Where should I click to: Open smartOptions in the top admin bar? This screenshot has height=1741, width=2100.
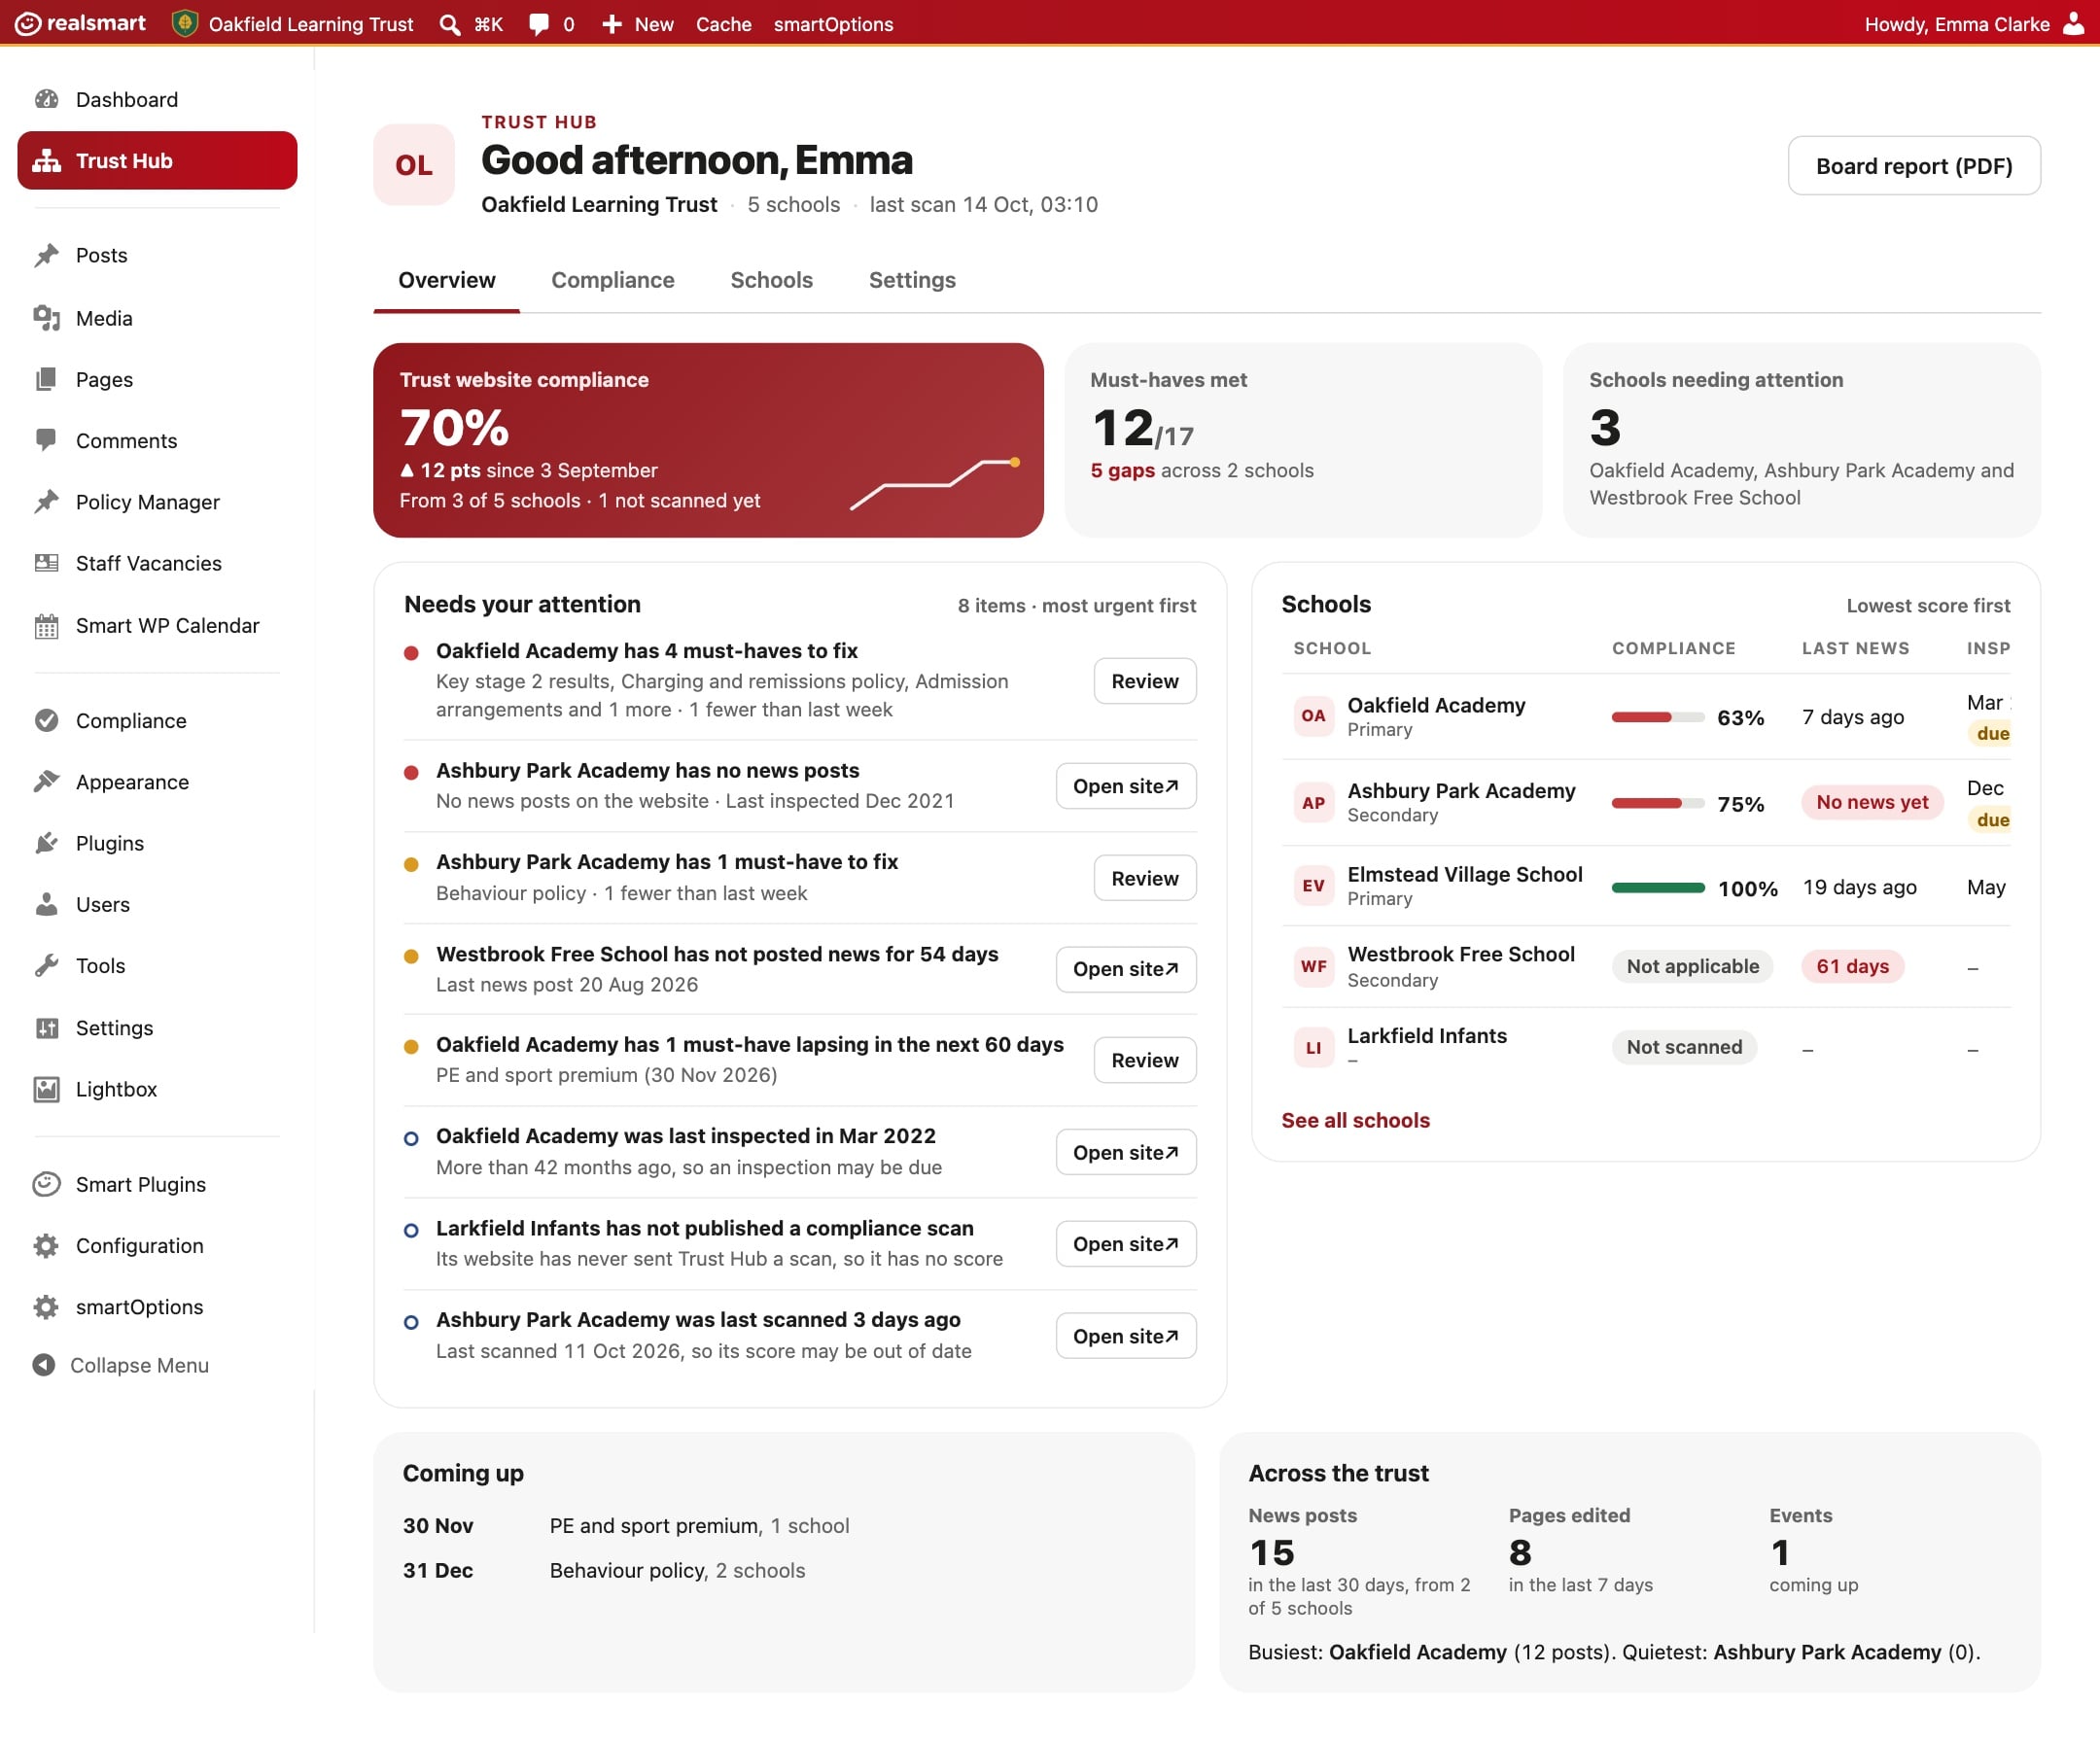pos(833,24)
